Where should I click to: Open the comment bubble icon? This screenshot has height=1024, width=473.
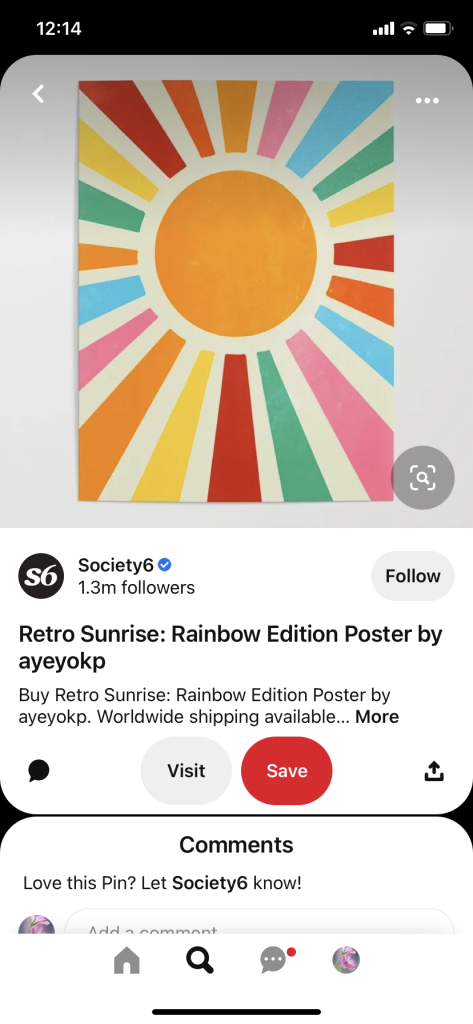tap(39, 771)
